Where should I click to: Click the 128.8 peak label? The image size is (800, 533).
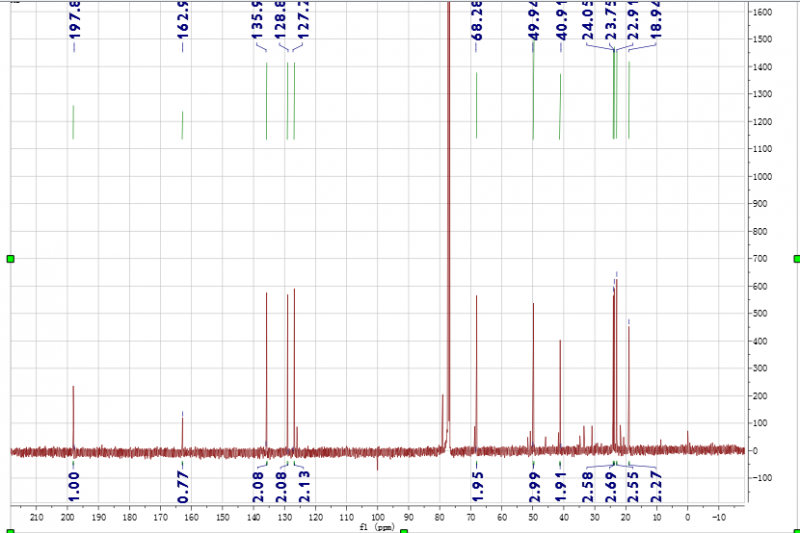(x=280, y=21)
